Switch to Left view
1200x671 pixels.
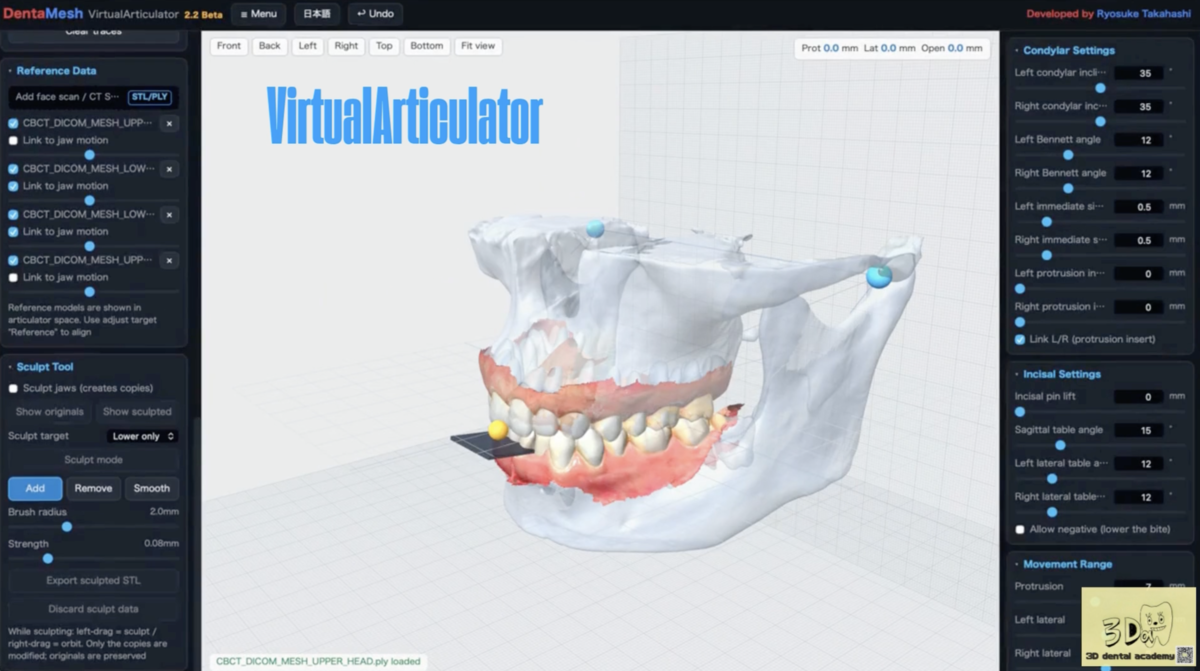308,46
